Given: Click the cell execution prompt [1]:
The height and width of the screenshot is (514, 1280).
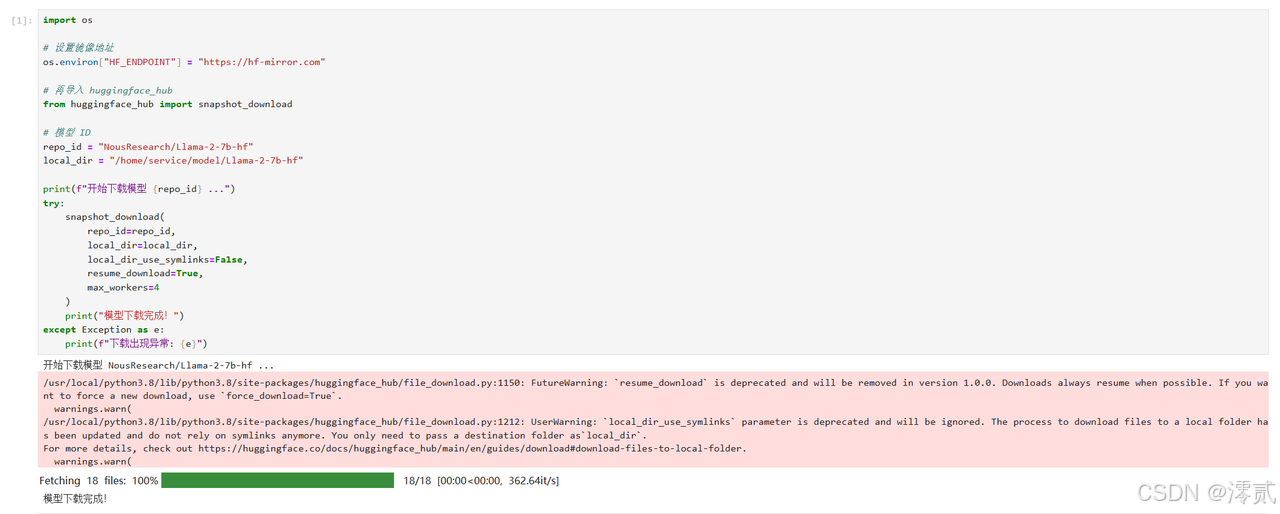Looking at the screenshot, I should tap(21, 20).
